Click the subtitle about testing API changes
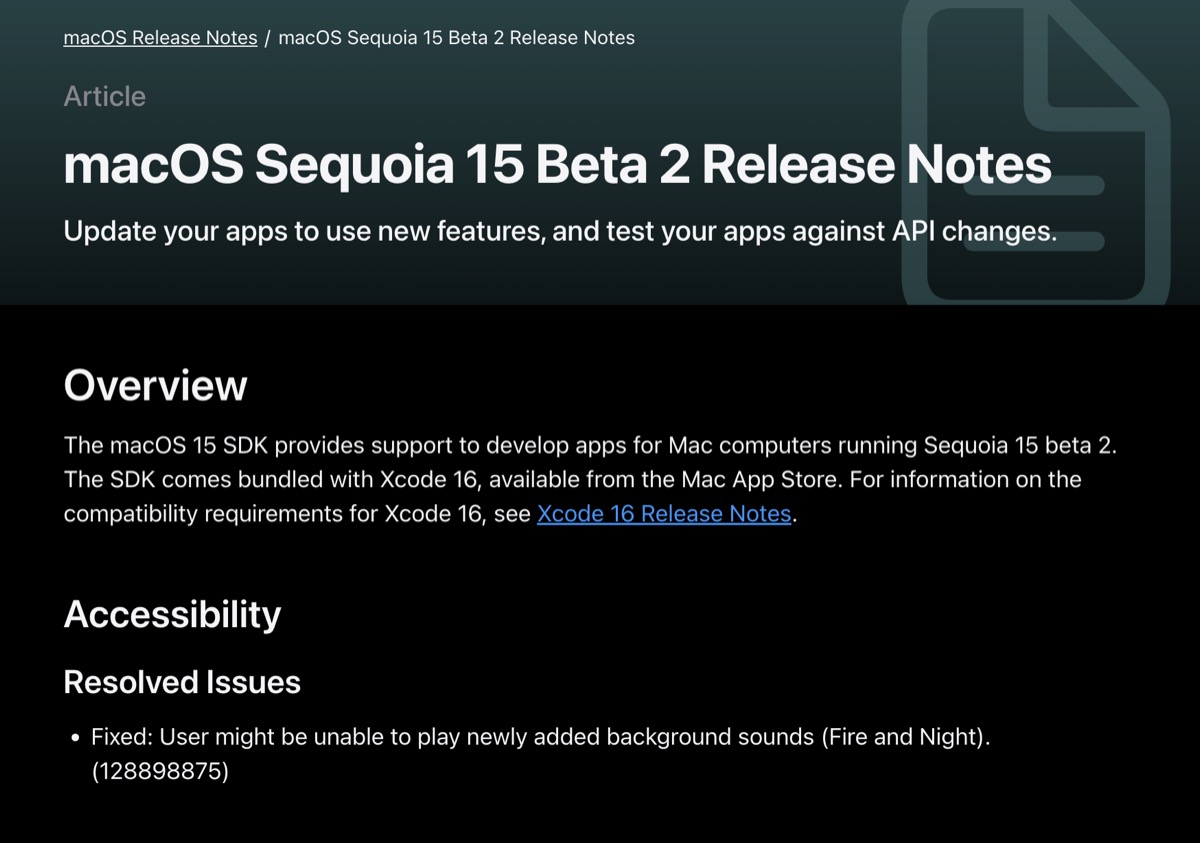The image size is (1200, 843). (560, 231)
